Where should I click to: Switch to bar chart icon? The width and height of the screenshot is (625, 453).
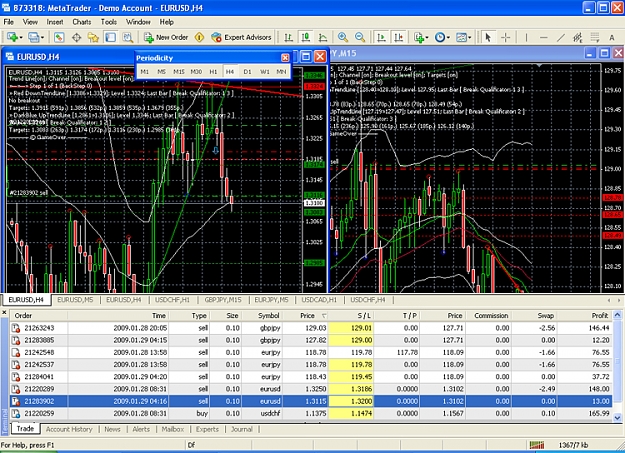tap(288, 37)
